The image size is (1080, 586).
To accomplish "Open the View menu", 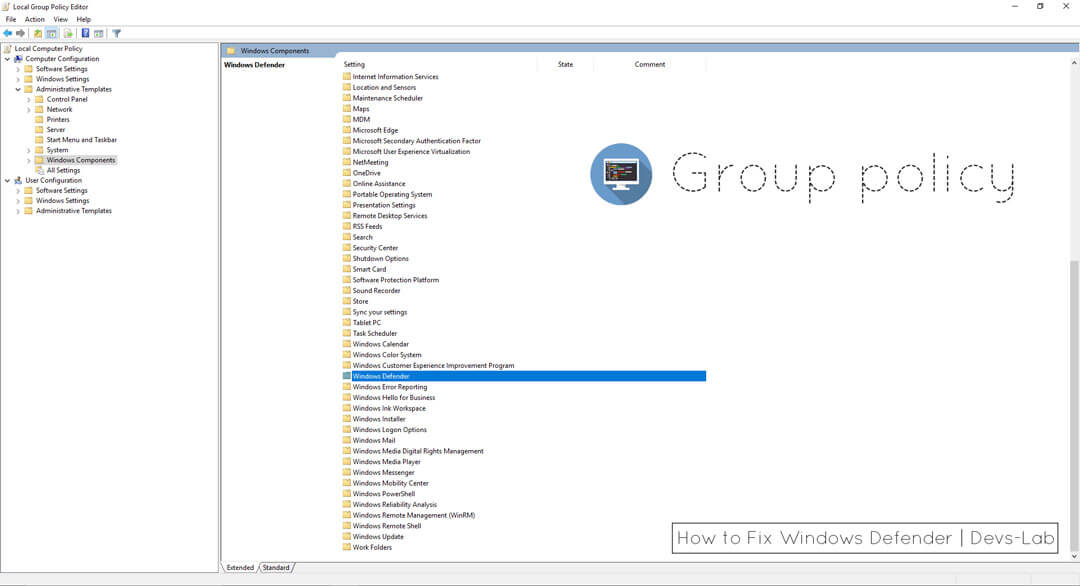I will (61, 19).
